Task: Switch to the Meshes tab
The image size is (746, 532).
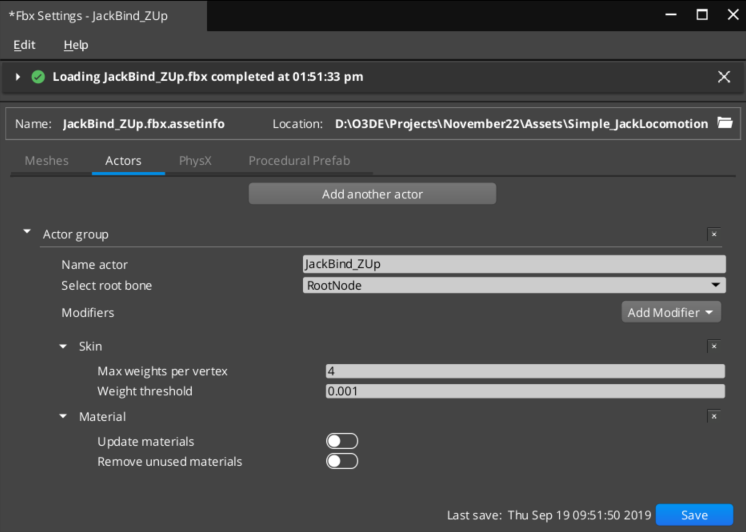Action: (x=46, y=160)
